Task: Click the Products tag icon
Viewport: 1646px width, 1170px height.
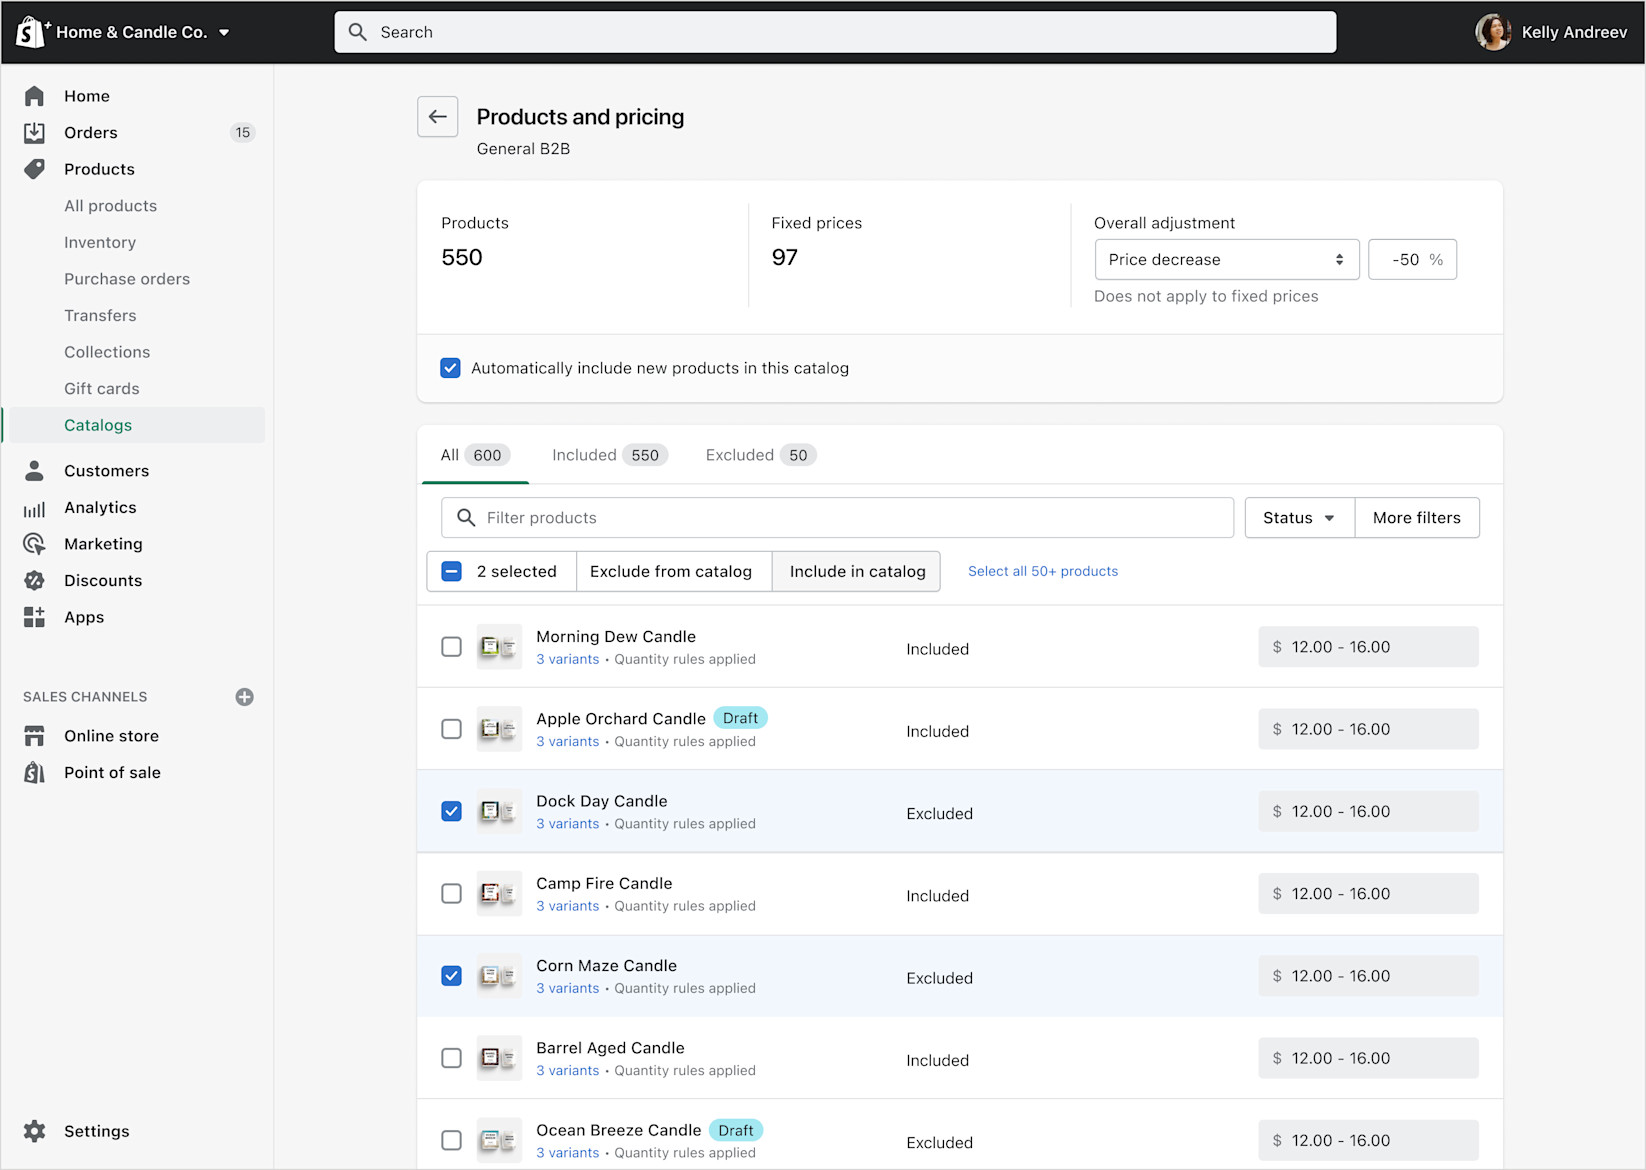Action: [x=34, y=169]
